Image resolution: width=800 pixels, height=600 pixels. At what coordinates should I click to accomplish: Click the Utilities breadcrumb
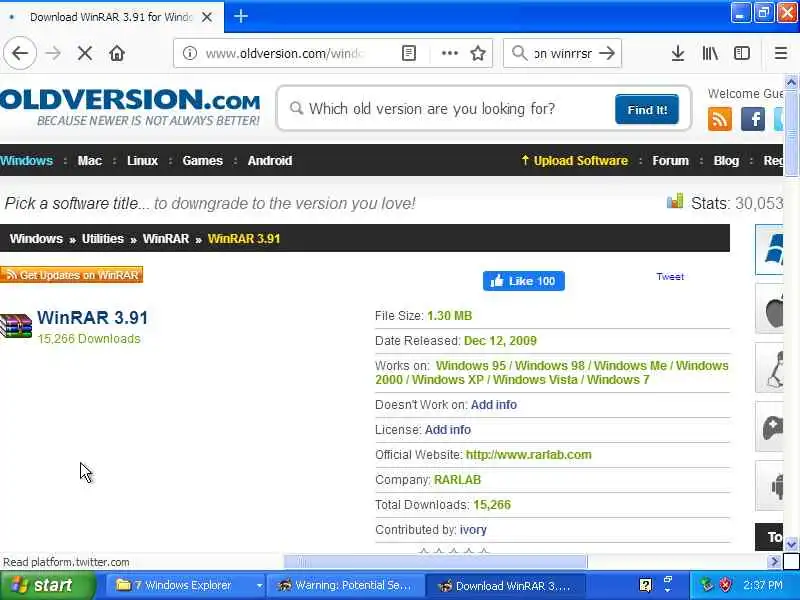103,239
